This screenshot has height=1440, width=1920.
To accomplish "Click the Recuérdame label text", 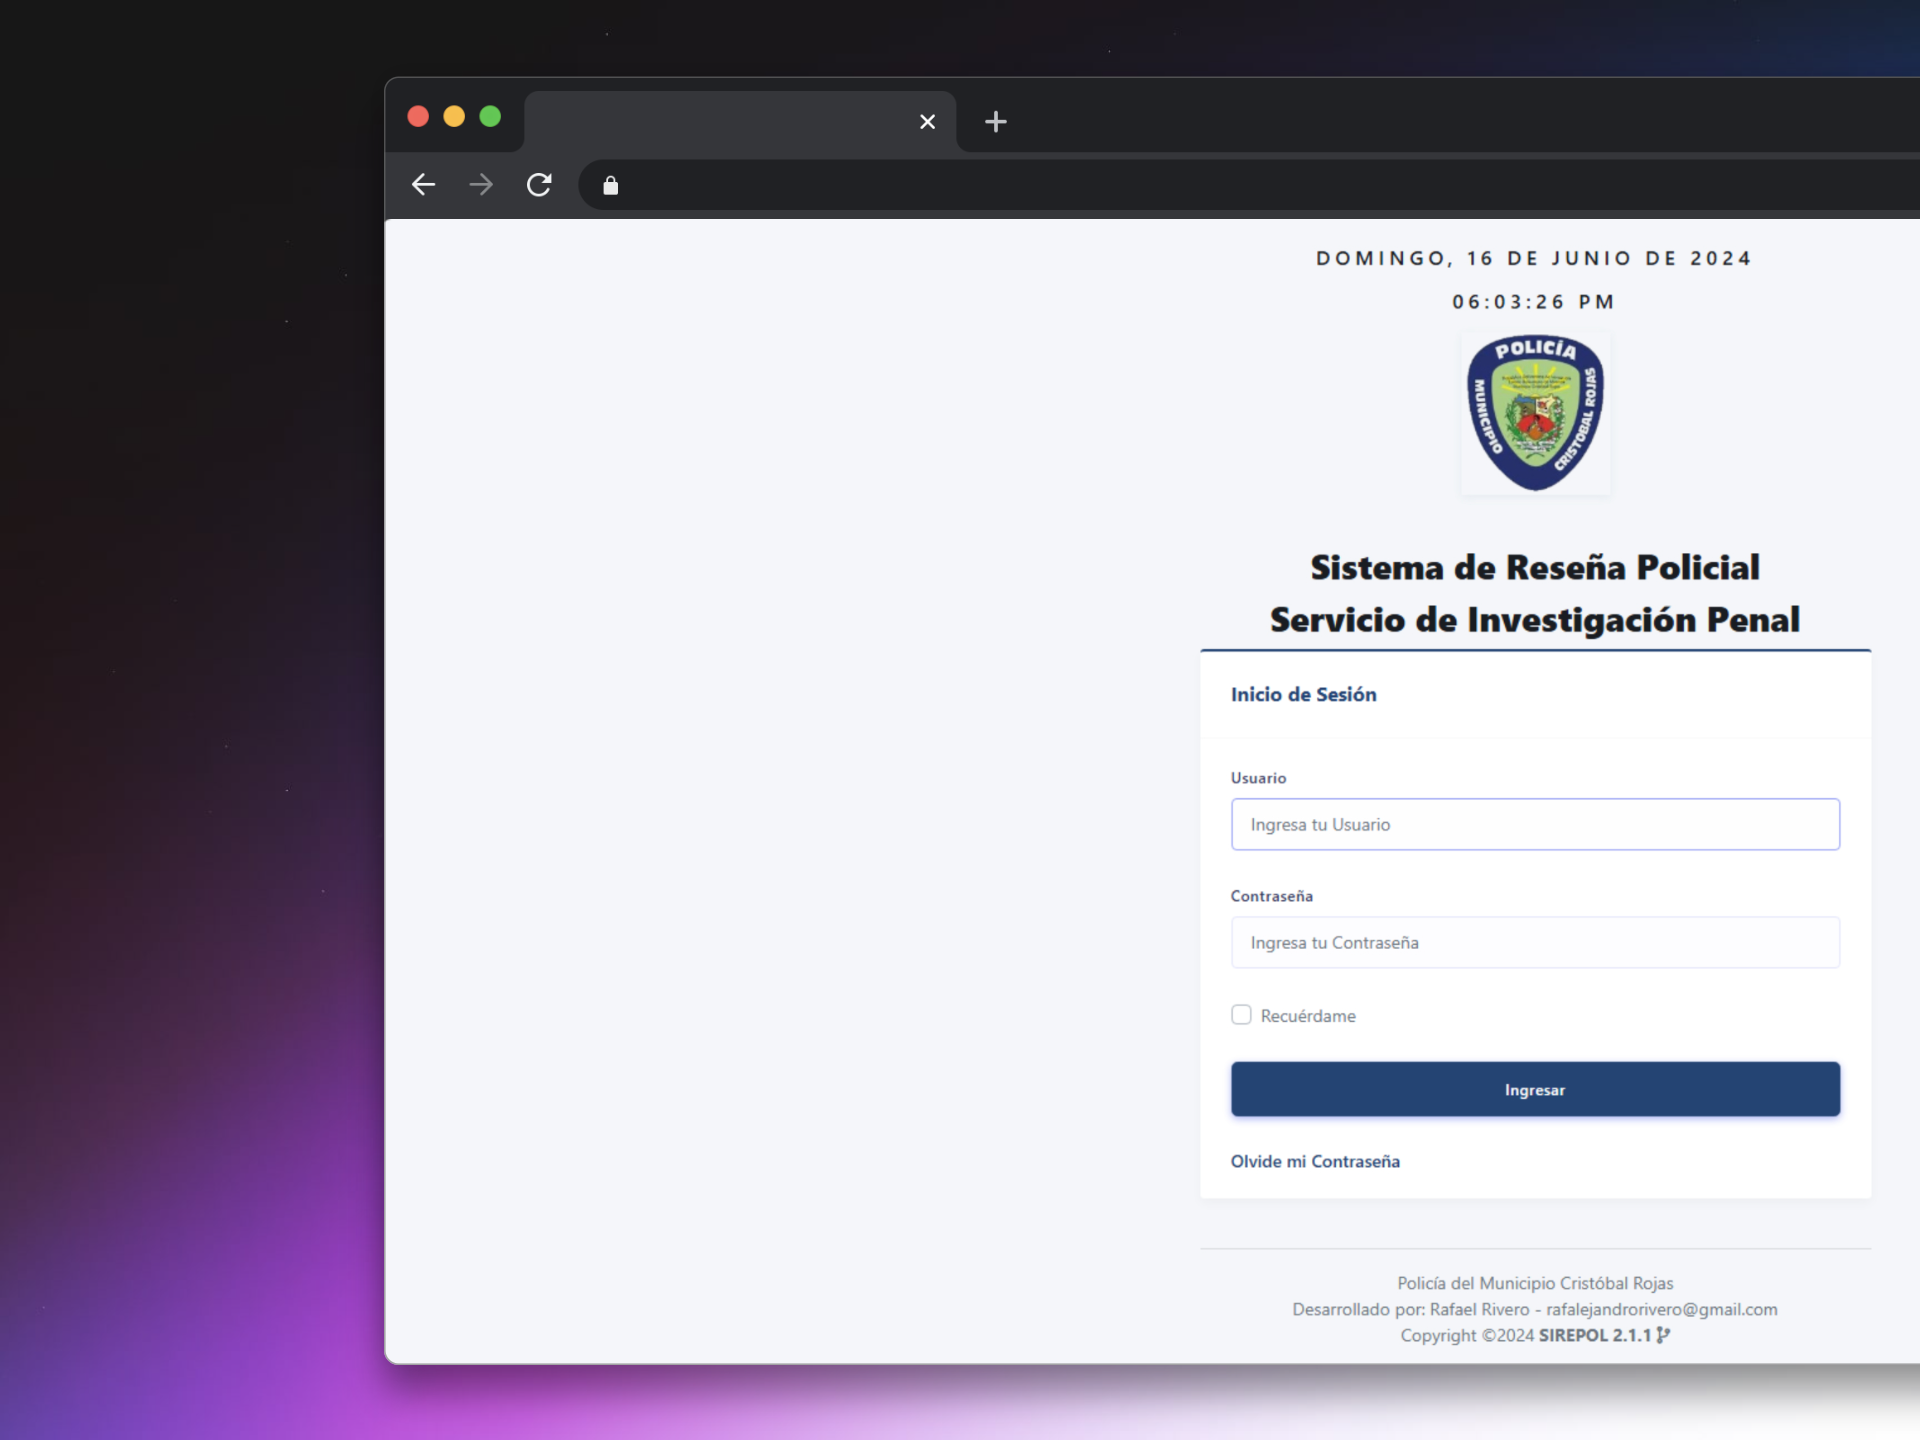I will (1308, 1016).
